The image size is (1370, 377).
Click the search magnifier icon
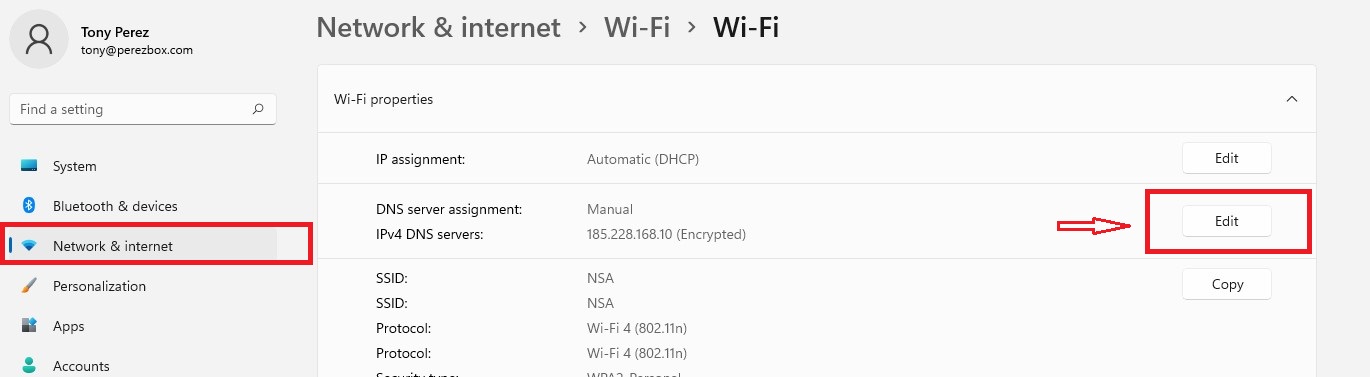(x=258, y=109)
